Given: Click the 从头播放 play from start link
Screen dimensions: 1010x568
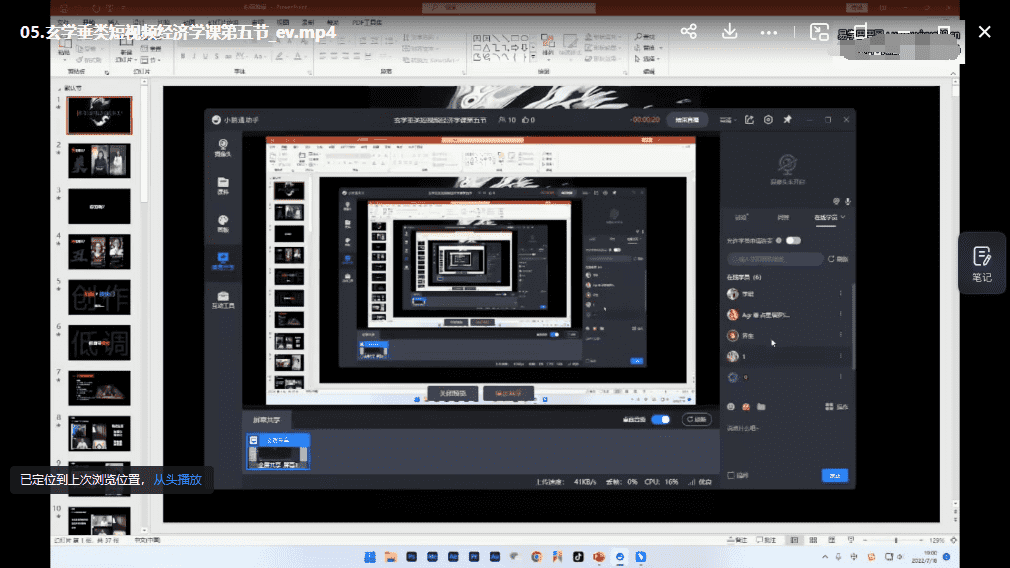Looking at the screenshot, I should pyautogui.click(x=177, y=480).
